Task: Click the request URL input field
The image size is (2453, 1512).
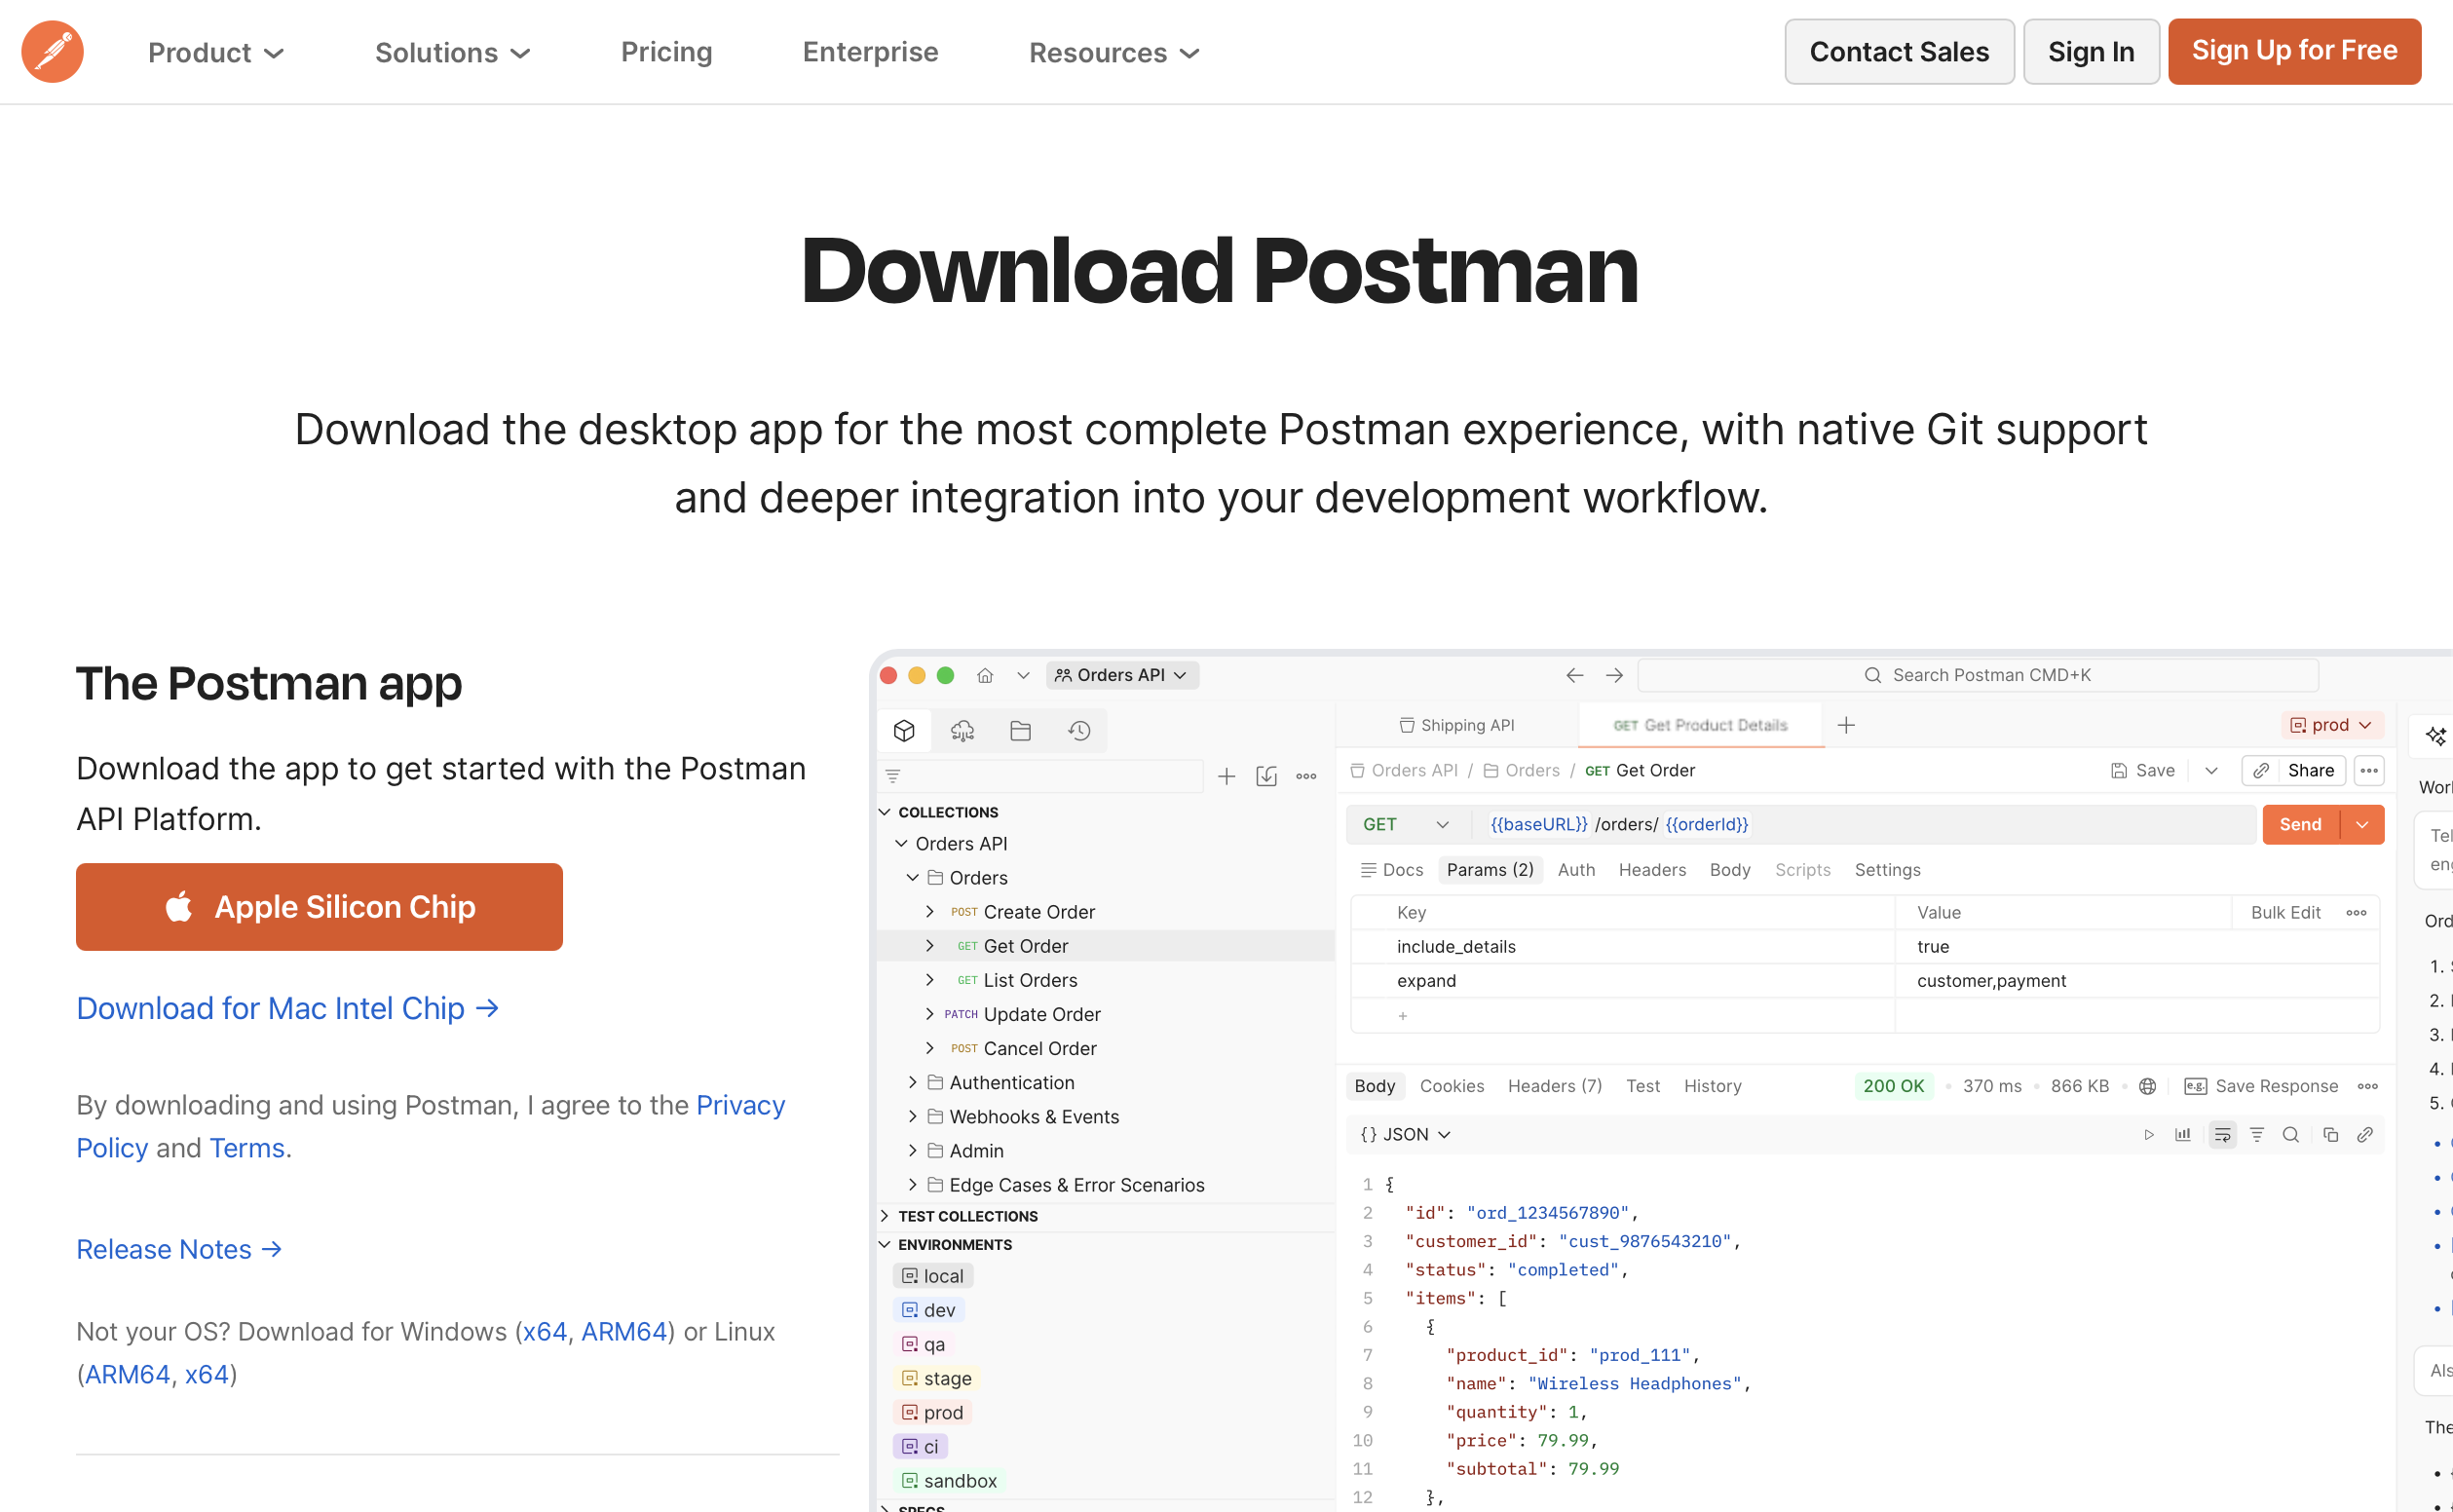Action: coord(1866,824)
